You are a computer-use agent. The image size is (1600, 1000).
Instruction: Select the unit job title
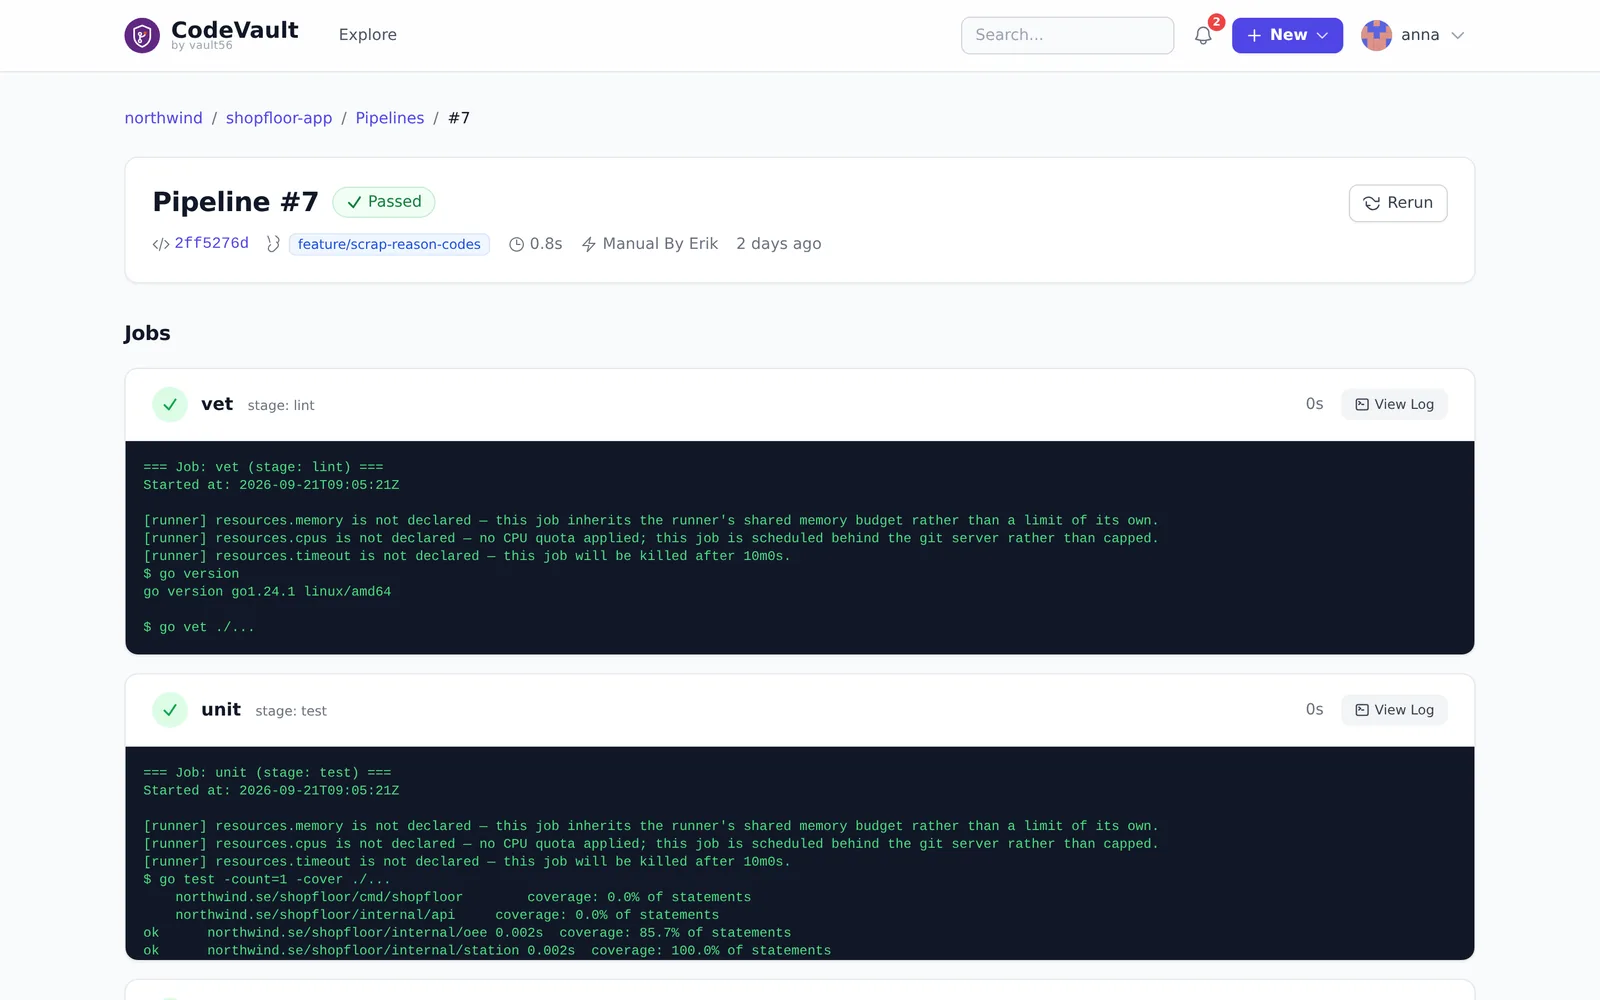(221, 710)
